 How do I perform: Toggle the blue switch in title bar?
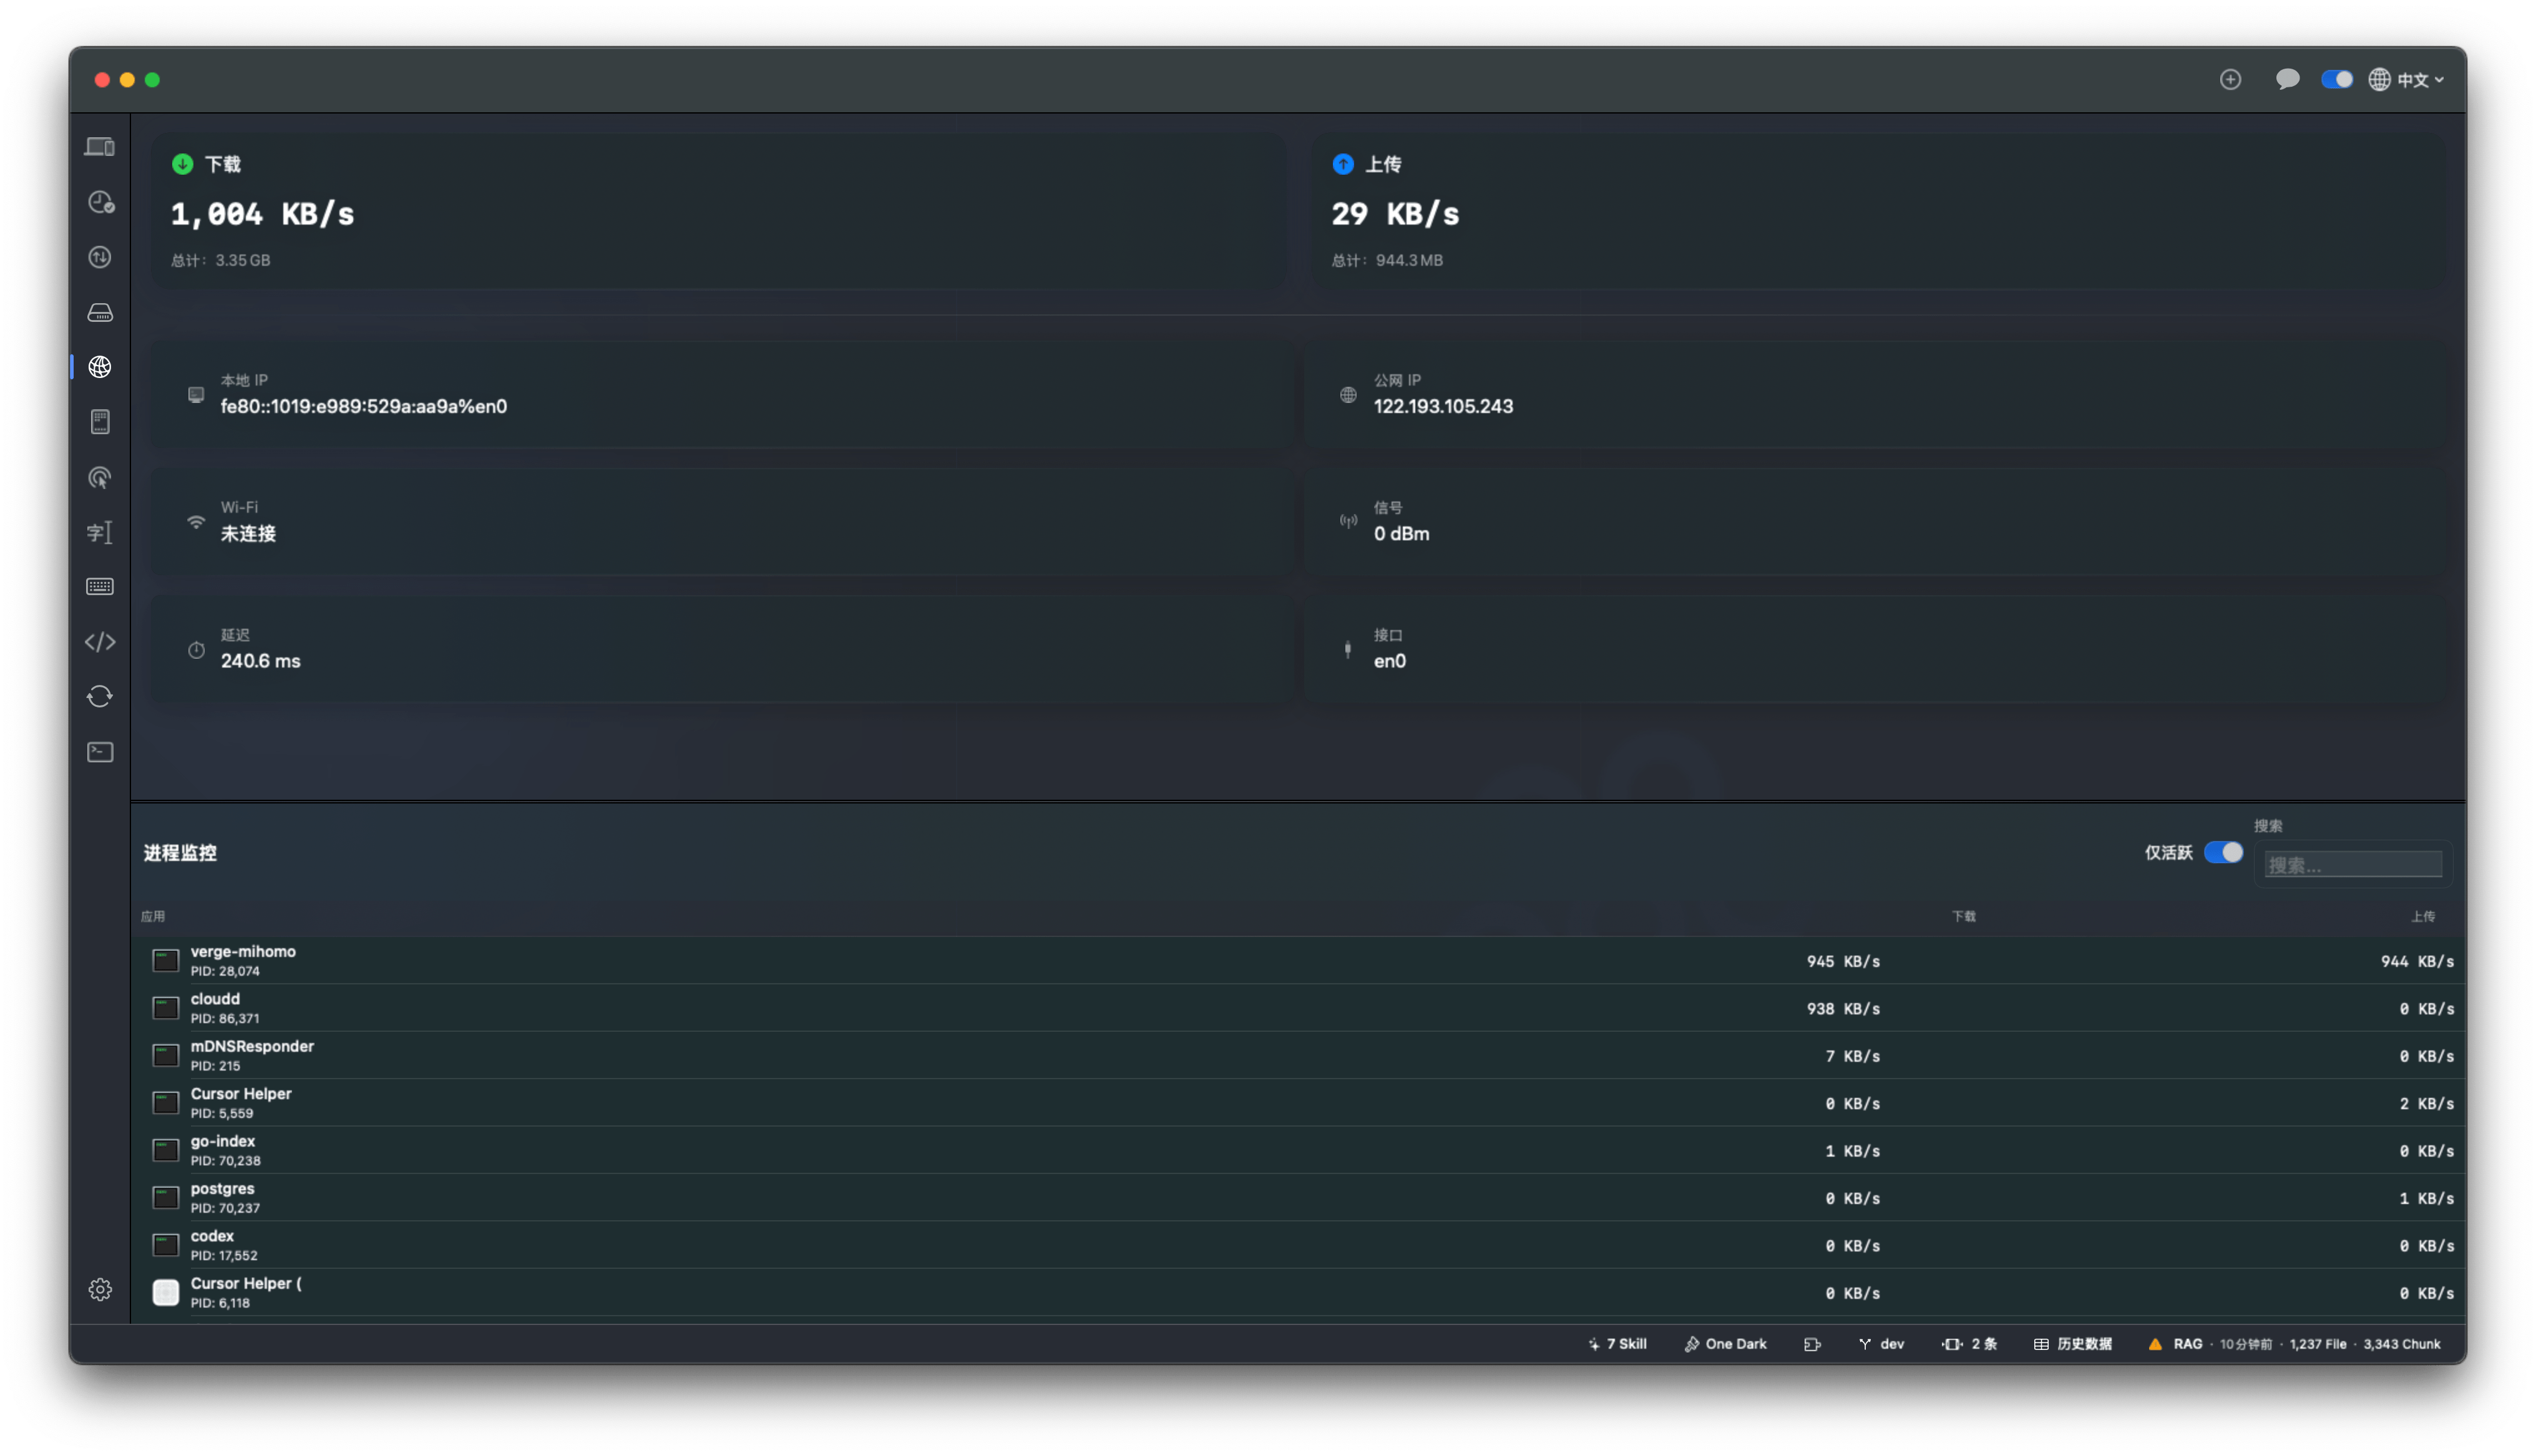(x=2337, y=79)
